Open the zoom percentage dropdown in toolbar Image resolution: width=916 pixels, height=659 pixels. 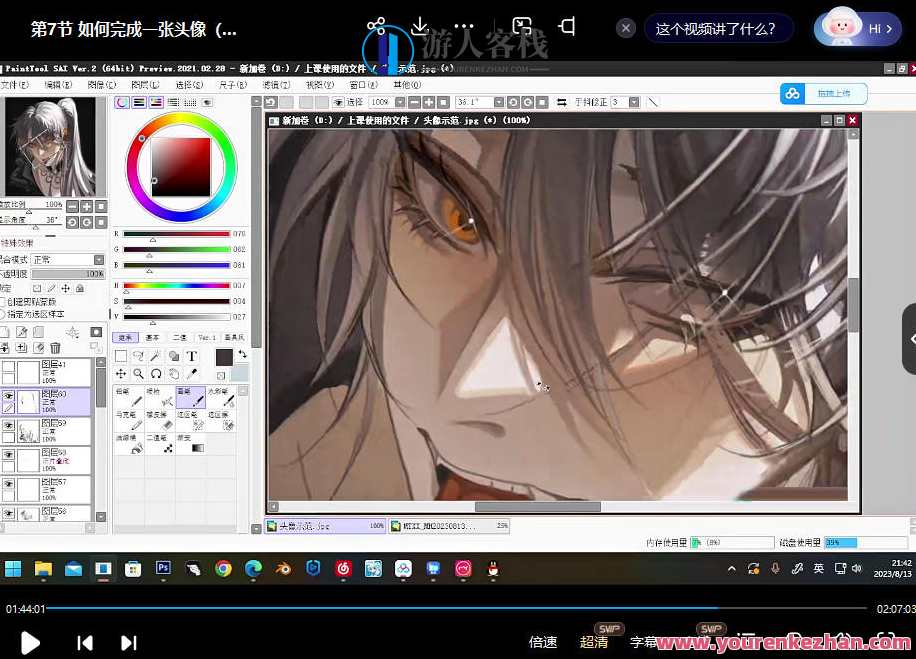tap(400, 102)
